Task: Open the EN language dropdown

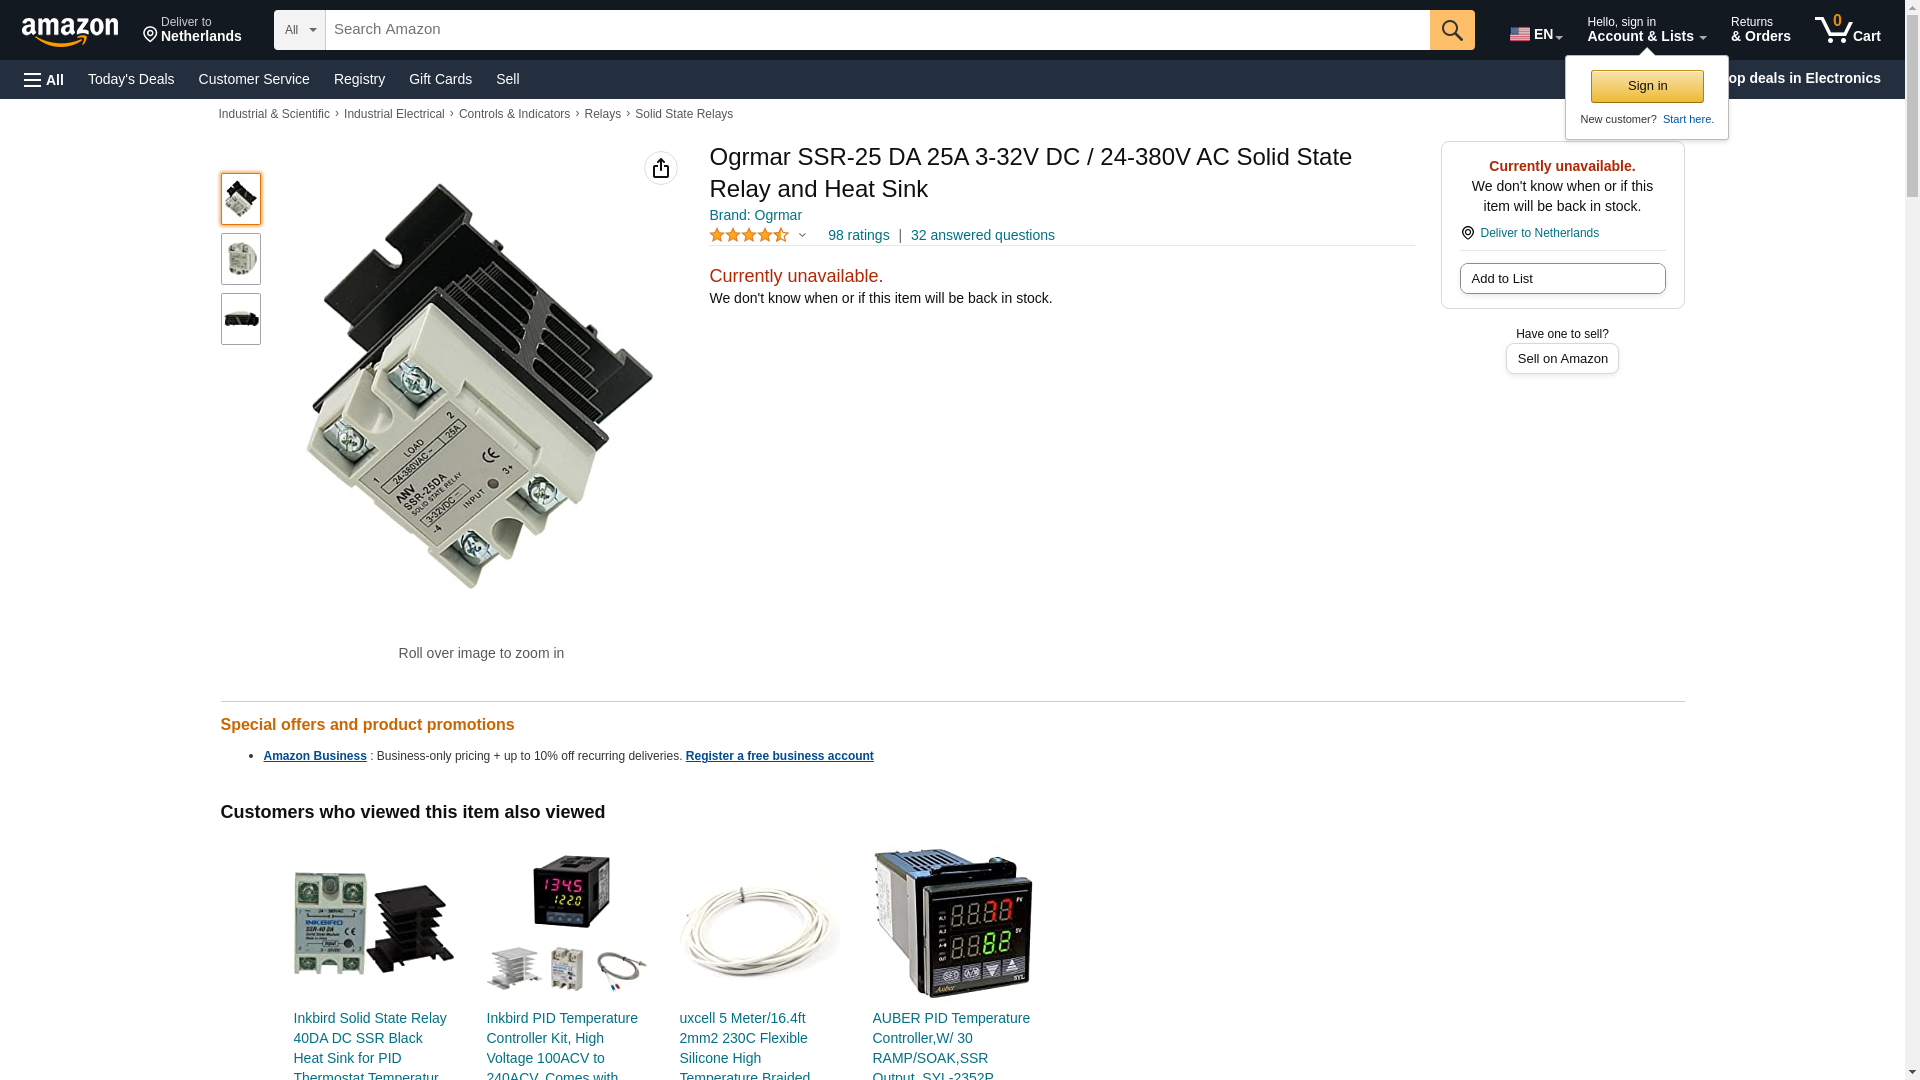Action: click(1536, 34)
